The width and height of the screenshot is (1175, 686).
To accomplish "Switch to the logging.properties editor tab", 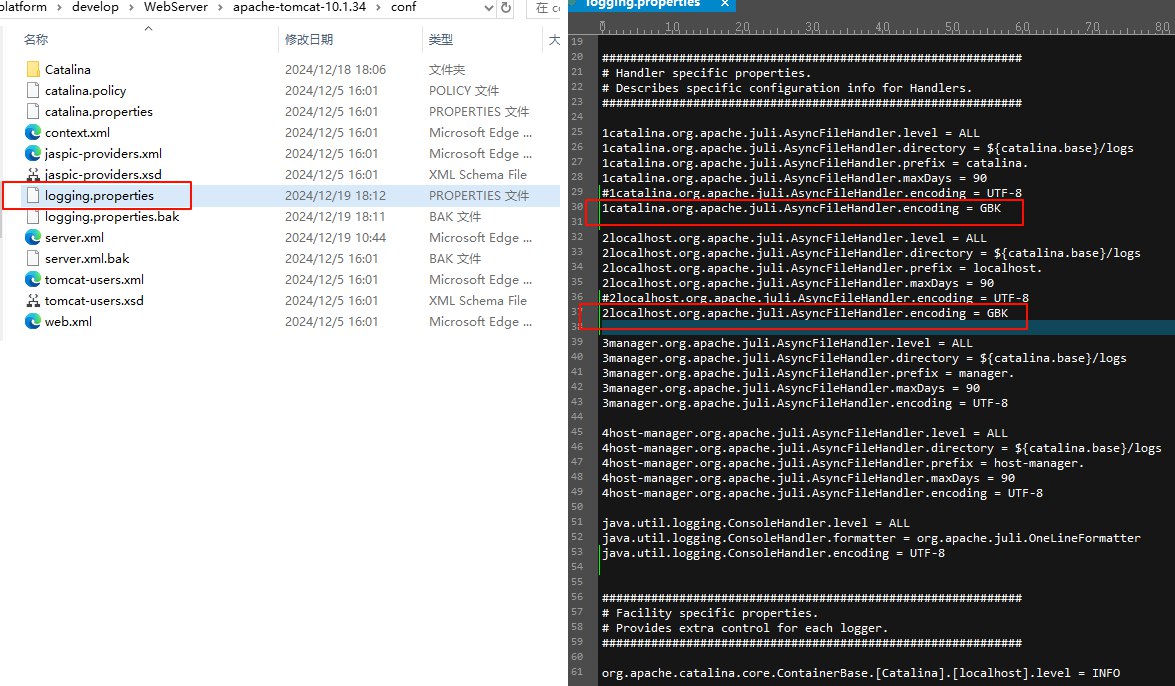I will click(x=656, y=5).
